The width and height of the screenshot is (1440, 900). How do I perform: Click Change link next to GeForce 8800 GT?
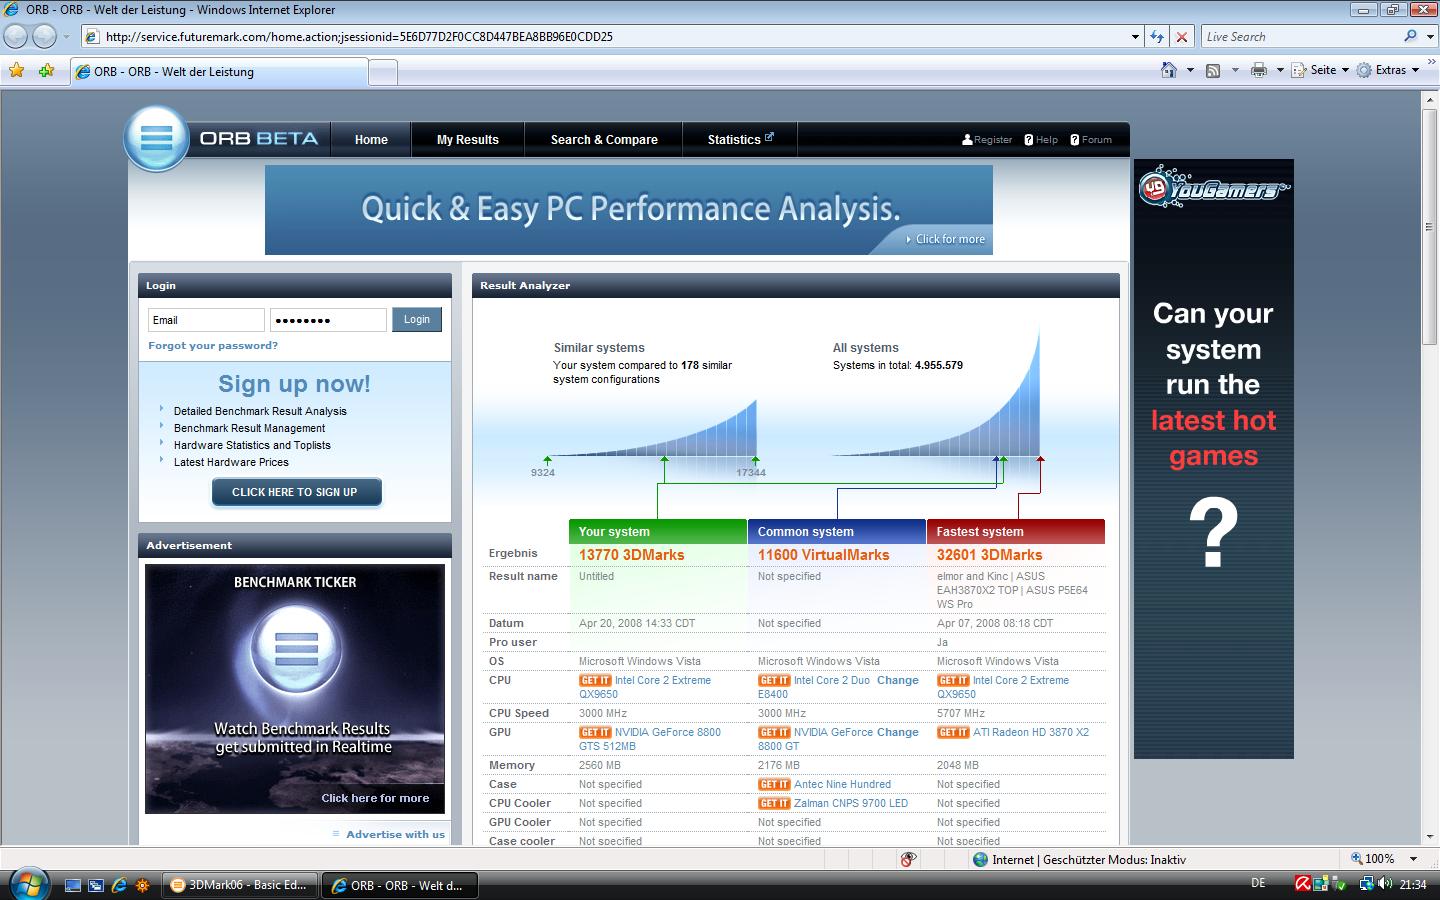click(x=898, y=732)
